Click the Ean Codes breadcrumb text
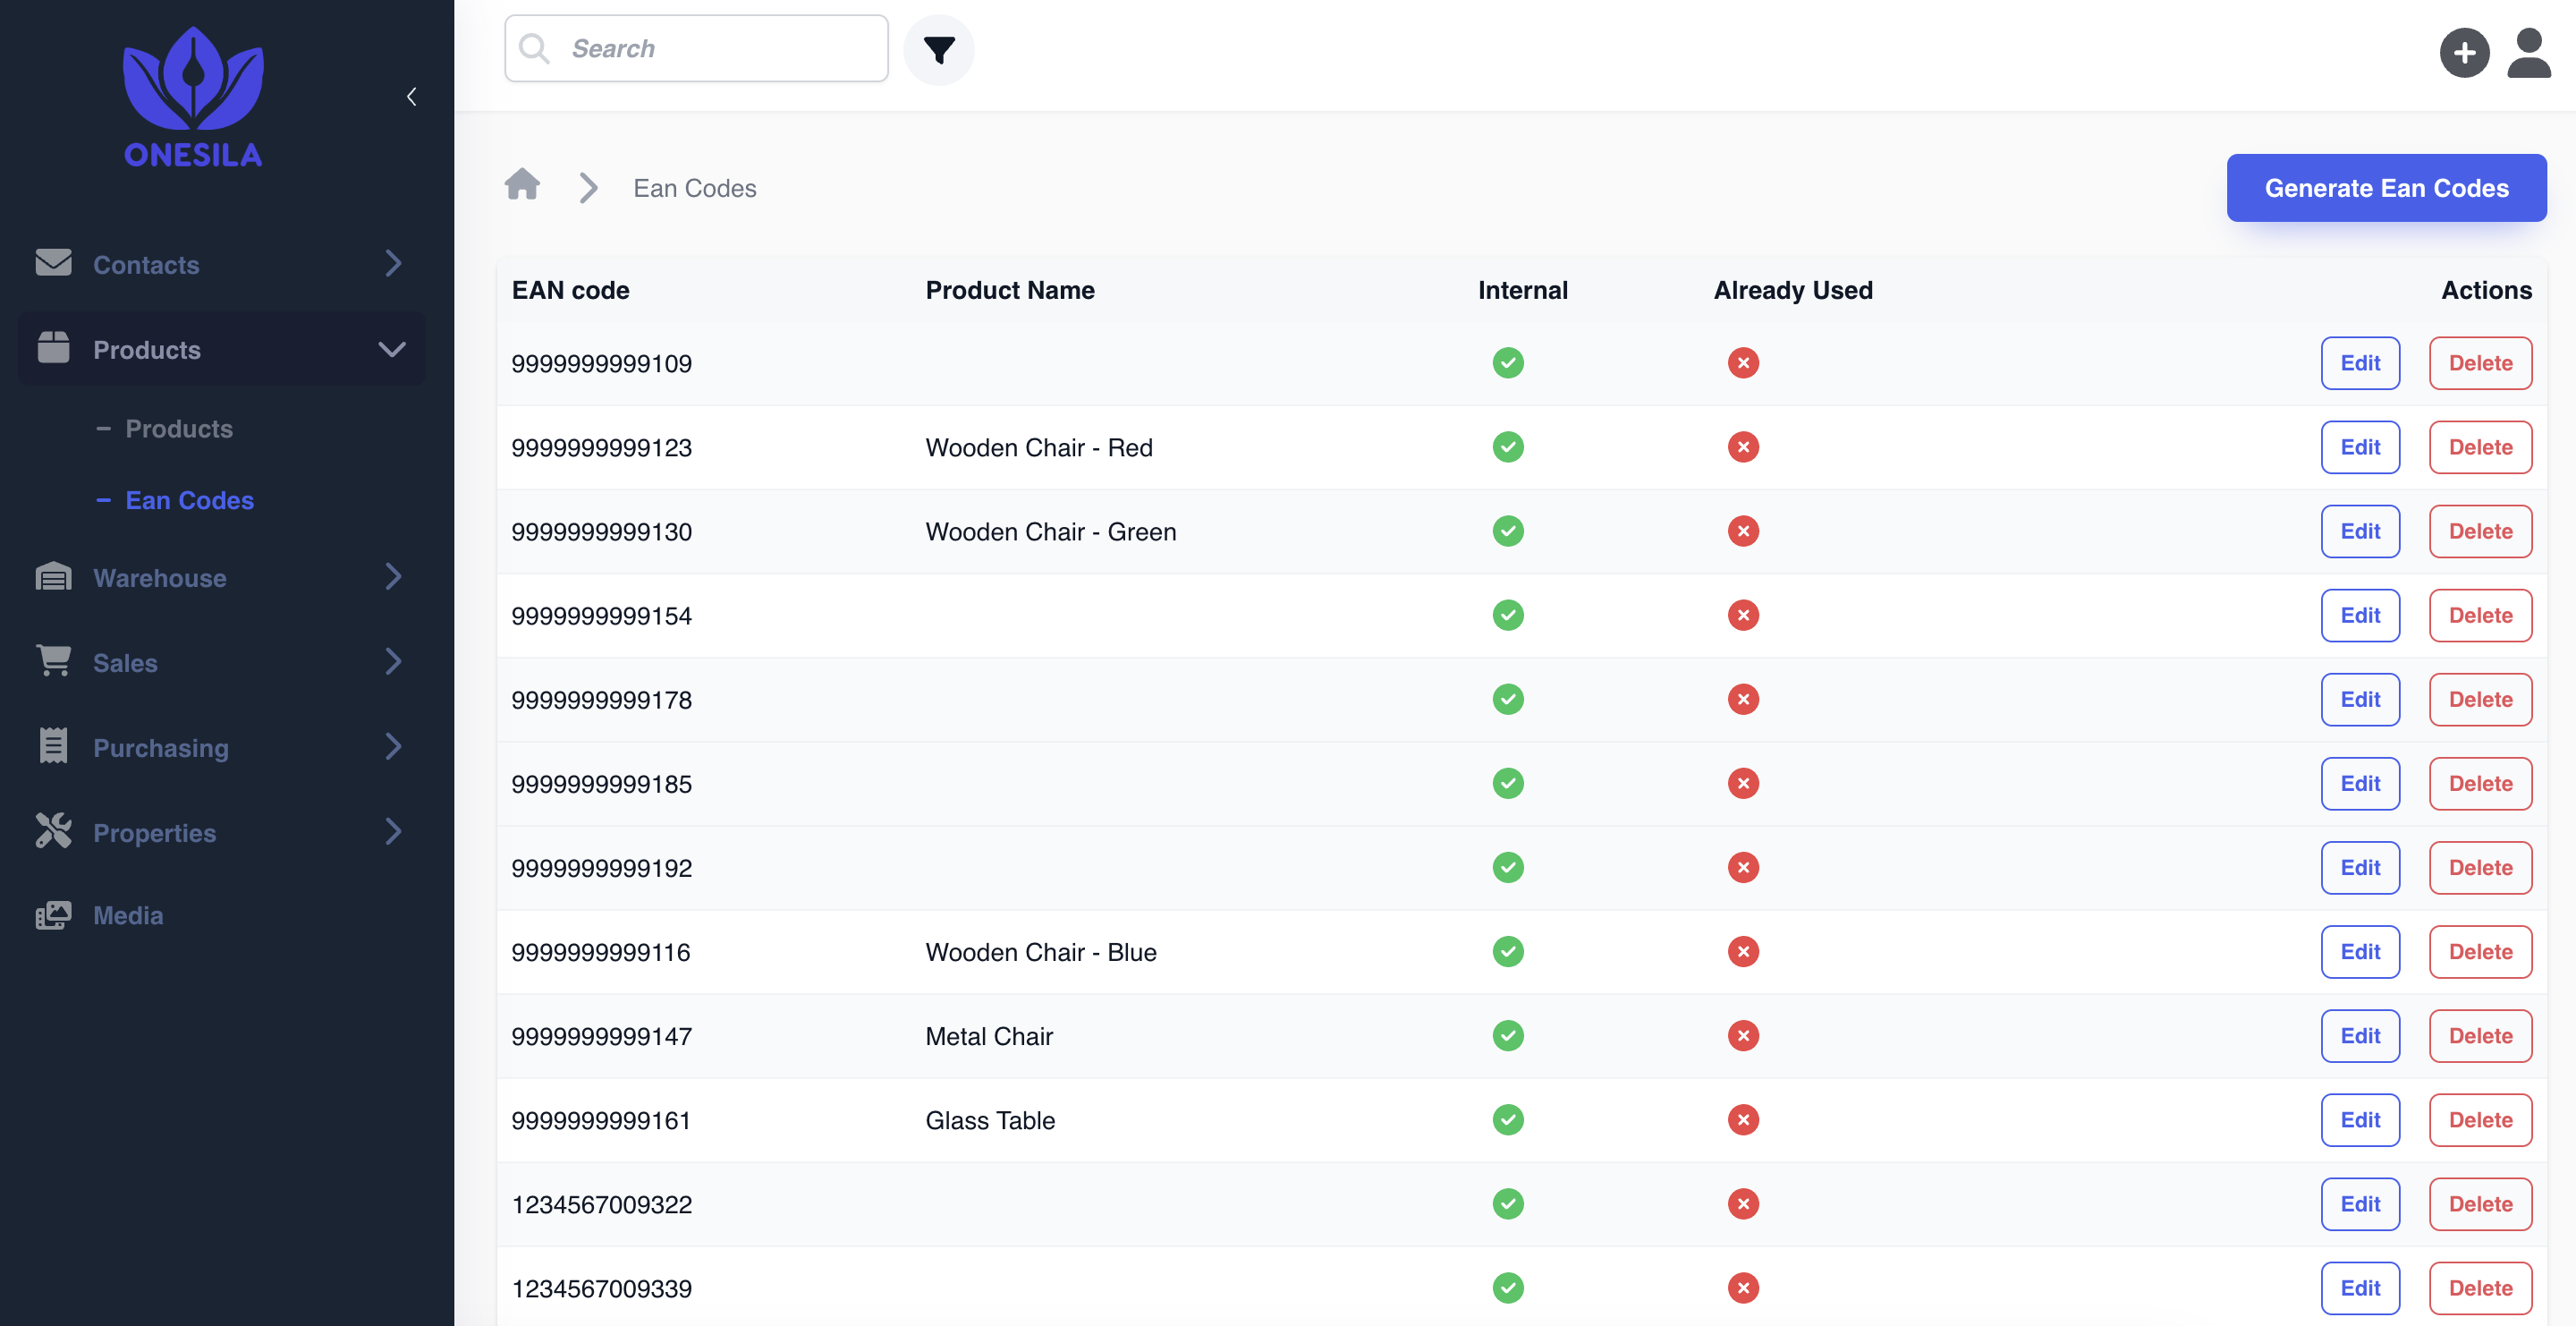2576x1326 pixels. [694, 188]
